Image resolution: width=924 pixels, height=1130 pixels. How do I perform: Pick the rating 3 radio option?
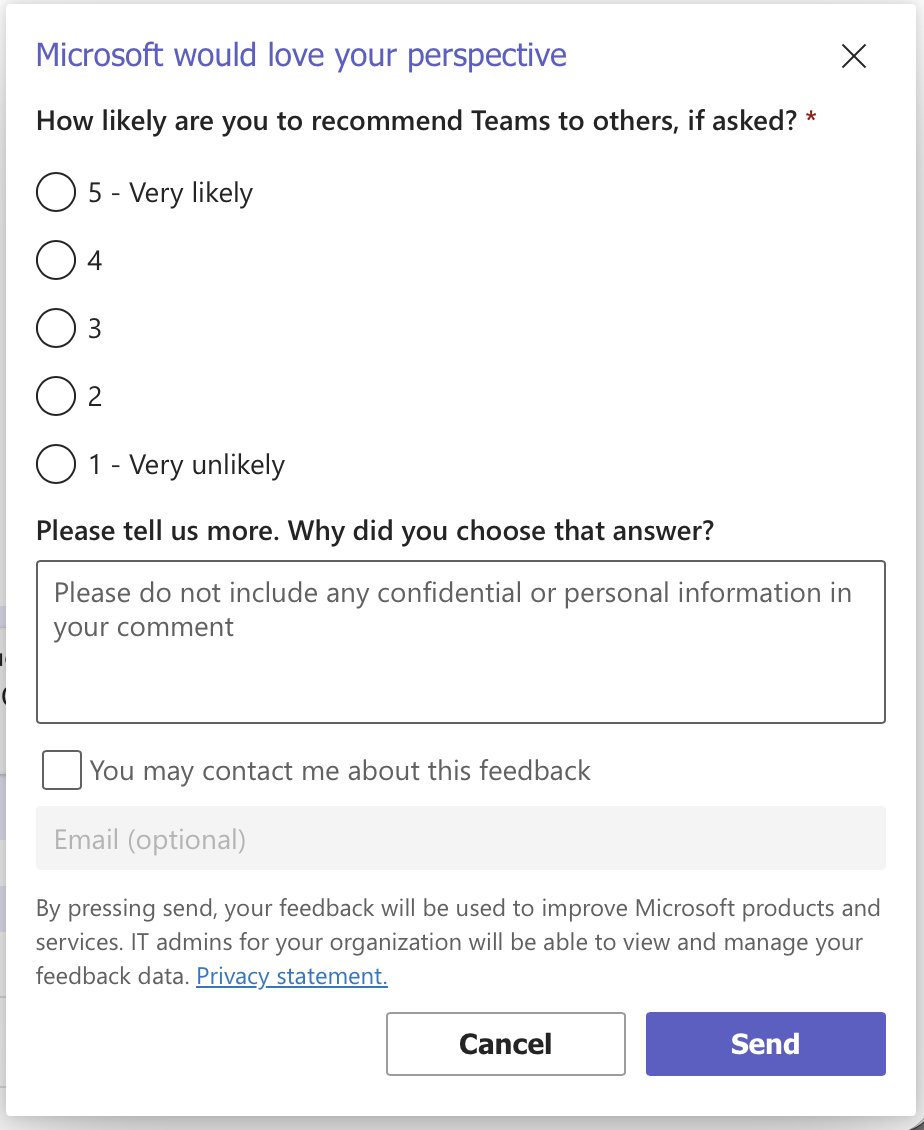[x=56, y=328]
